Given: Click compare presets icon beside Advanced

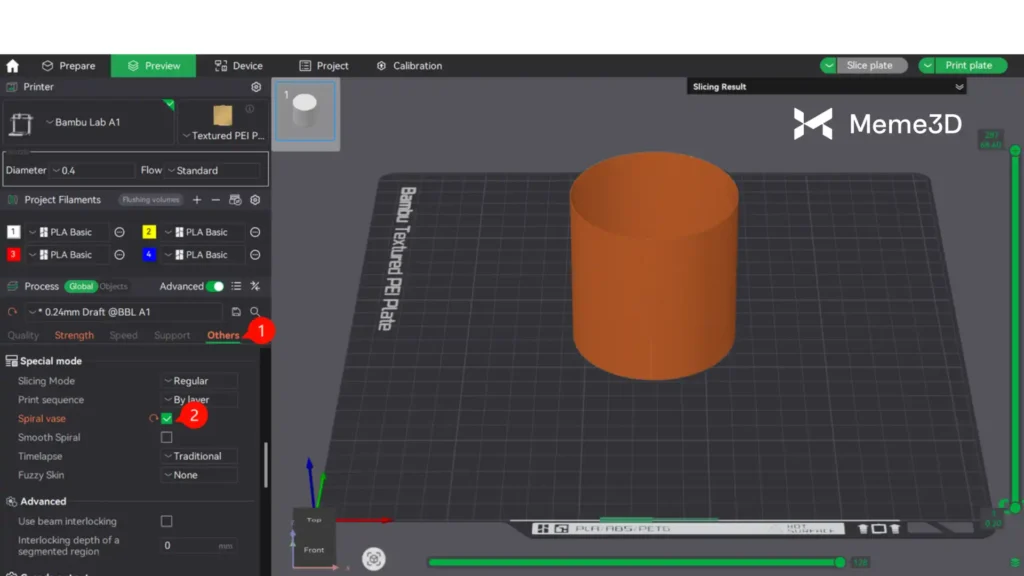Looking at the screenshot, I should (255, 286).
